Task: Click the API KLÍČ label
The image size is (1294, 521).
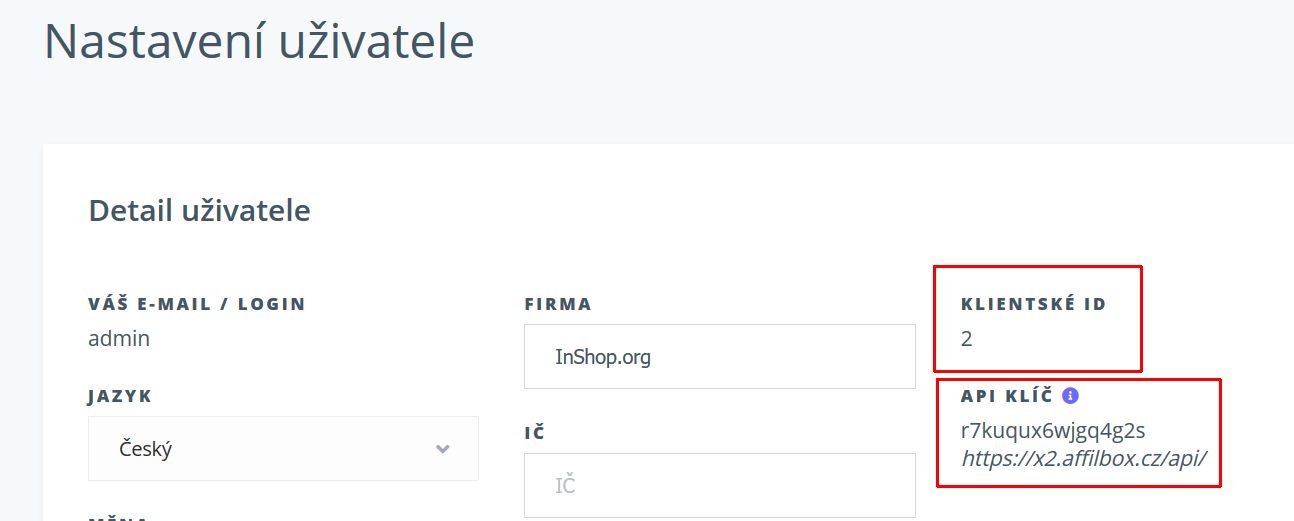Action: click(x=1007, y=396)
